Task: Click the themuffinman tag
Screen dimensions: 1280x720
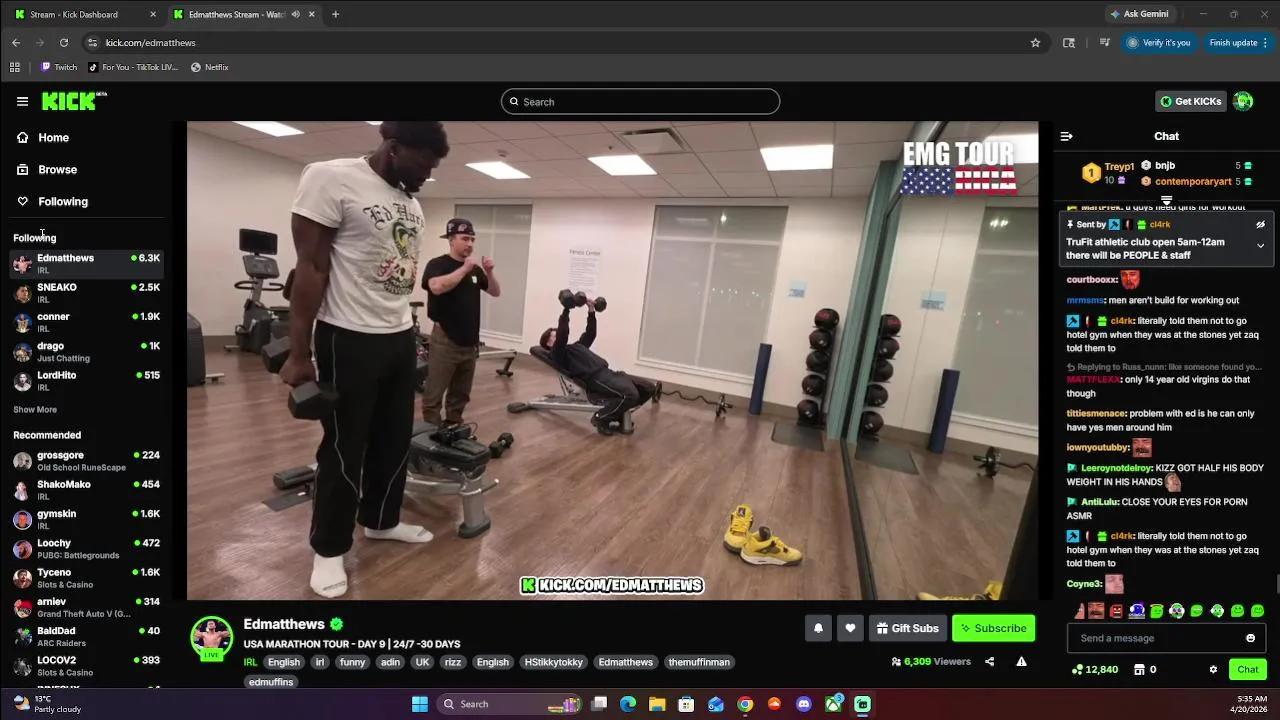Action: (699, 662)
